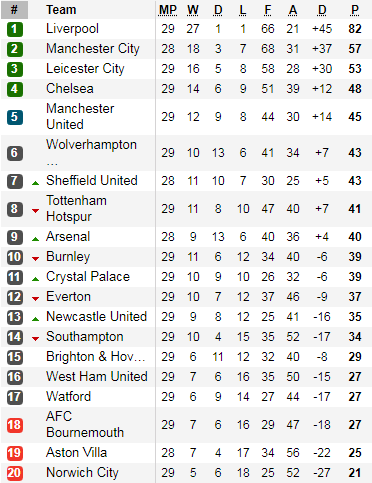Click red down arrow beside Tottenham Hotspur
This screenshot has width=372, height=483.
[35, 211]
